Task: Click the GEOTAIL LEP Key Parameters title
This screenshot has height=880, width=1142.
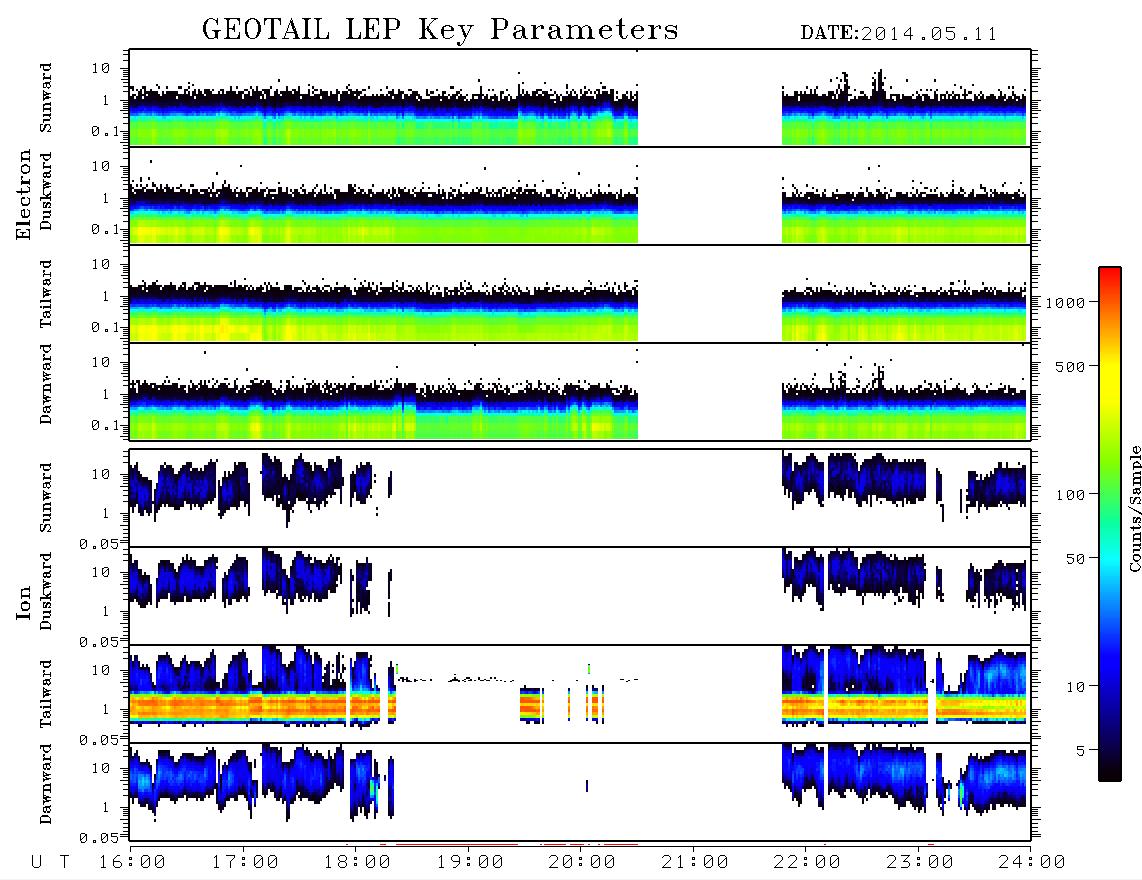Action: [x=440, y=30]
